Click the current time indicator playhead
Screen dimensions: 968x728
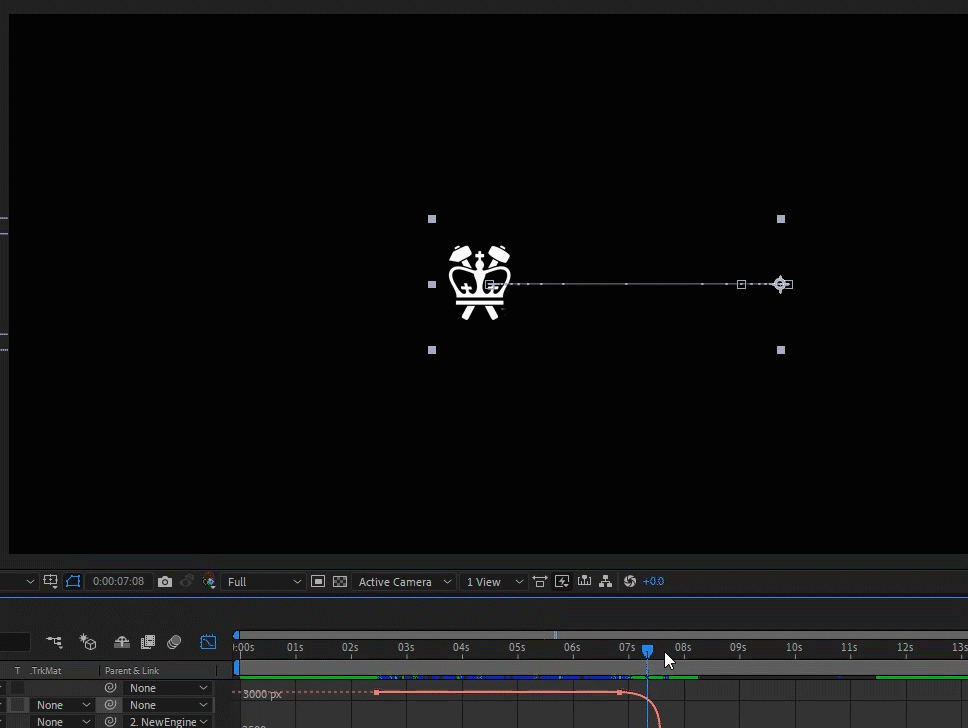[x=647, y=650]
